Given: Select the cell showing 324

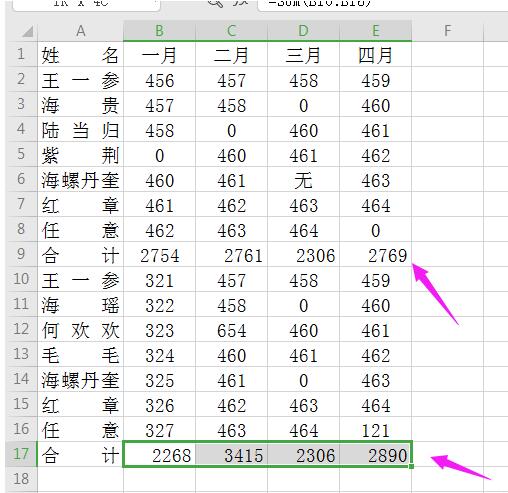Looking at the screenshot, I should tap(159, 354).
